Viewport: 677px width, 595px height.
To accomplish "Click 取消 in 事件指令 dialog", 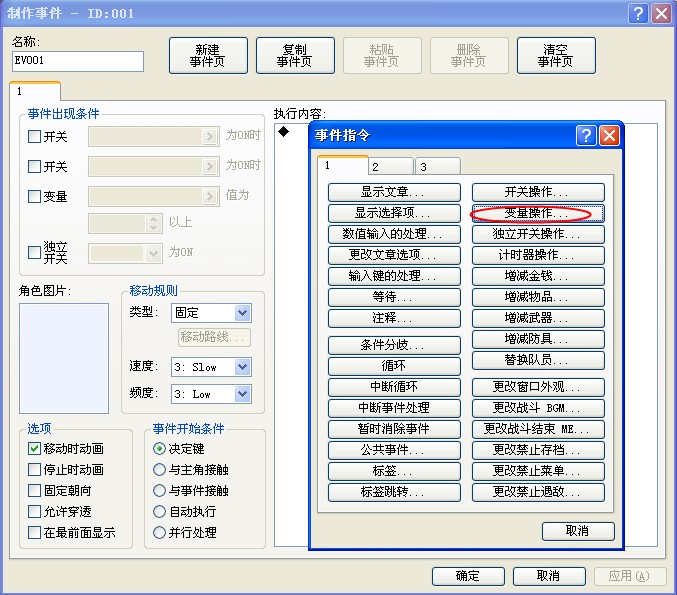I will (578, 531).
